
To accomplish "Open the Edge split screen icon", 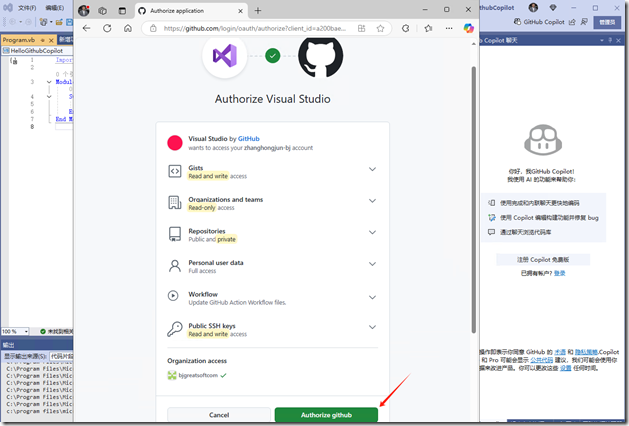I will [361, 28].
